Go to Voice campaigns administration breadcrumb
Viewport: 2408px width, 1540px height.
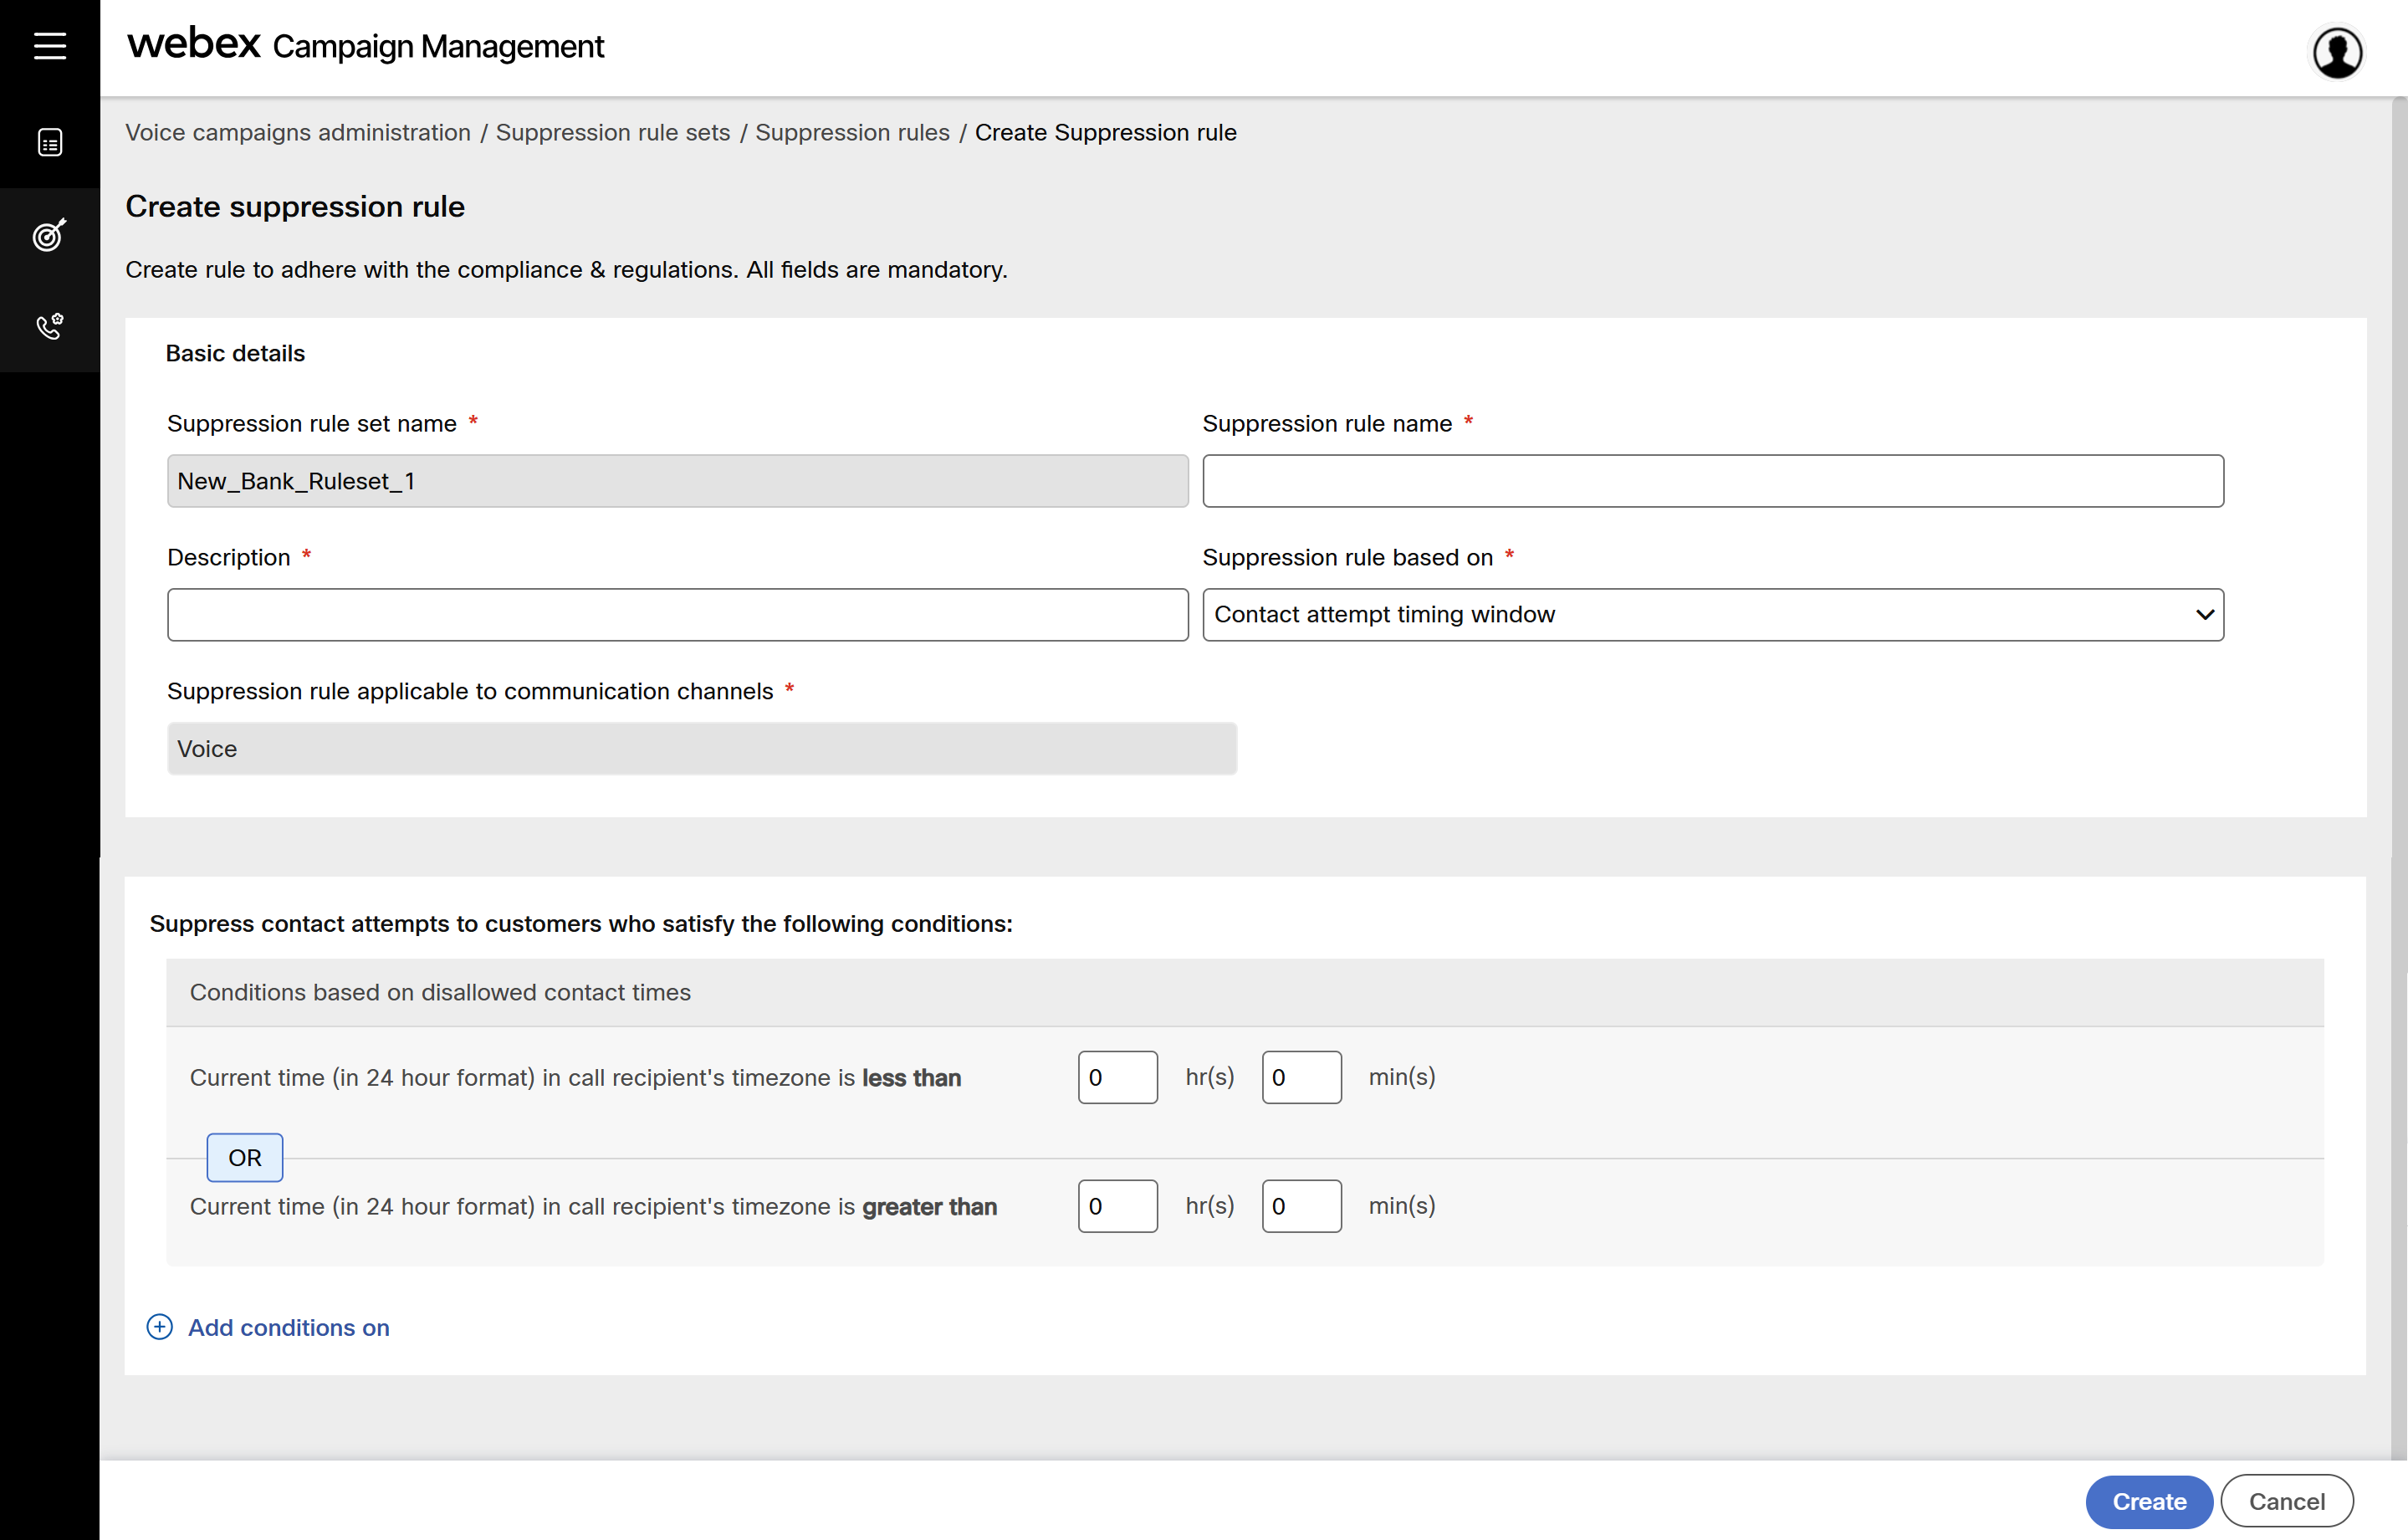297,132
